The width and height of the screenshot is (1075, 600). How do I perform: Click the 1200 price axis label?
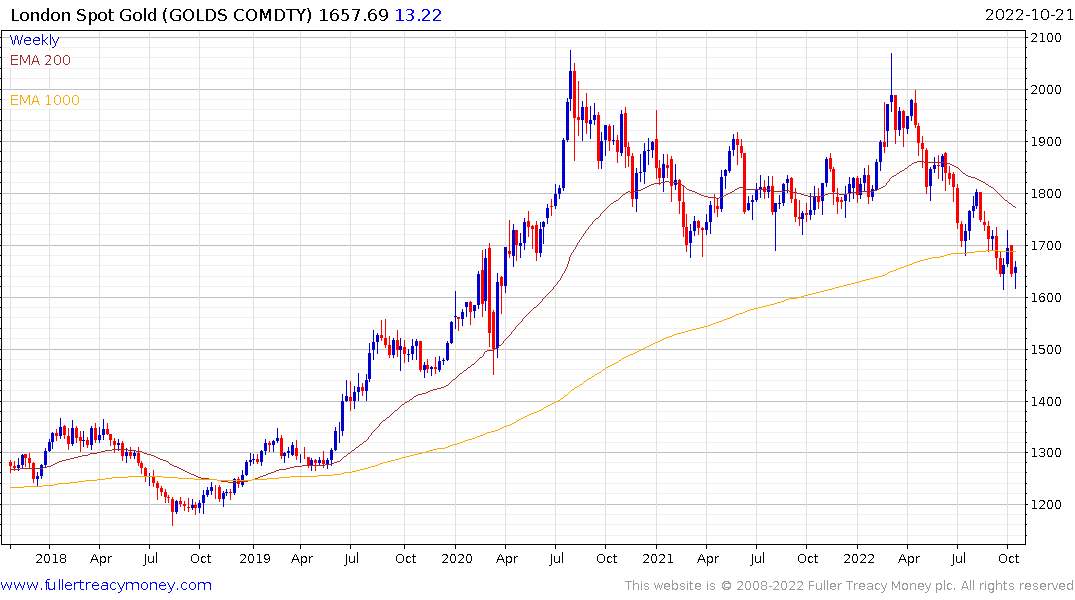[1046, 505]
